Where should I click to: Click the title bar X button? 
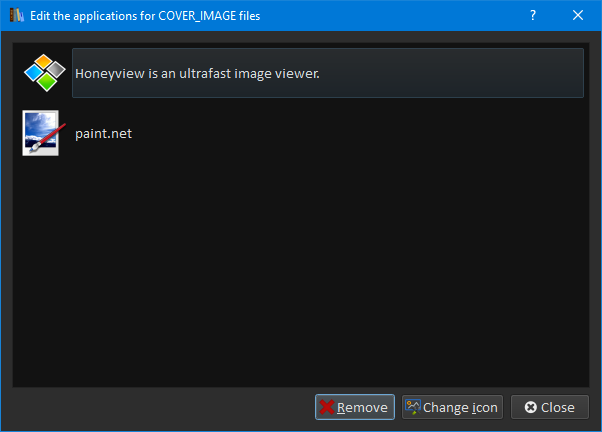click(x=578, y=15)
